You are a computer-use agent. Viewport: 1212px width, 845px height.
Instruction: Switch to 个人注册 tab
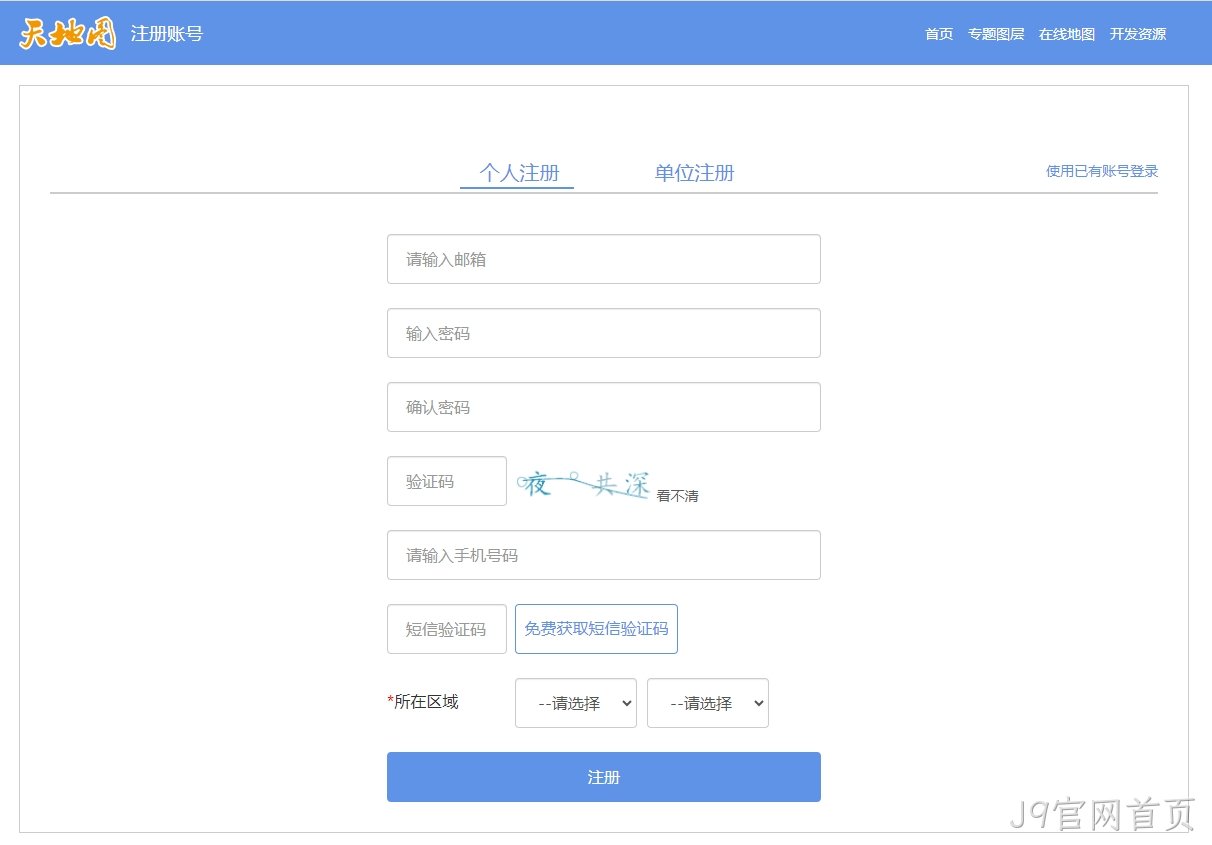tap(518, 173)
